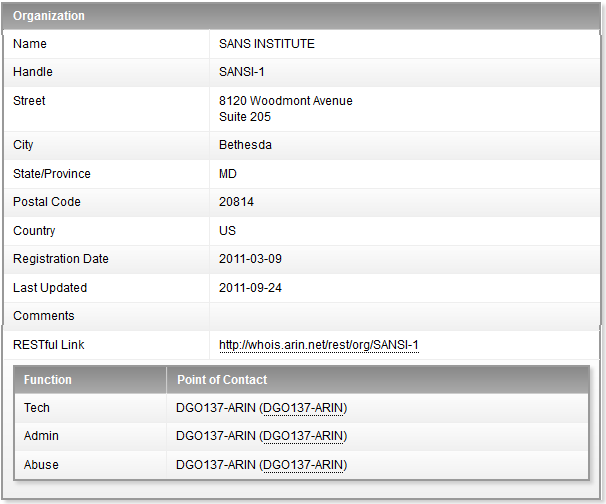
Task: Click the 'City' field label
Action: [x=23, y=145]
